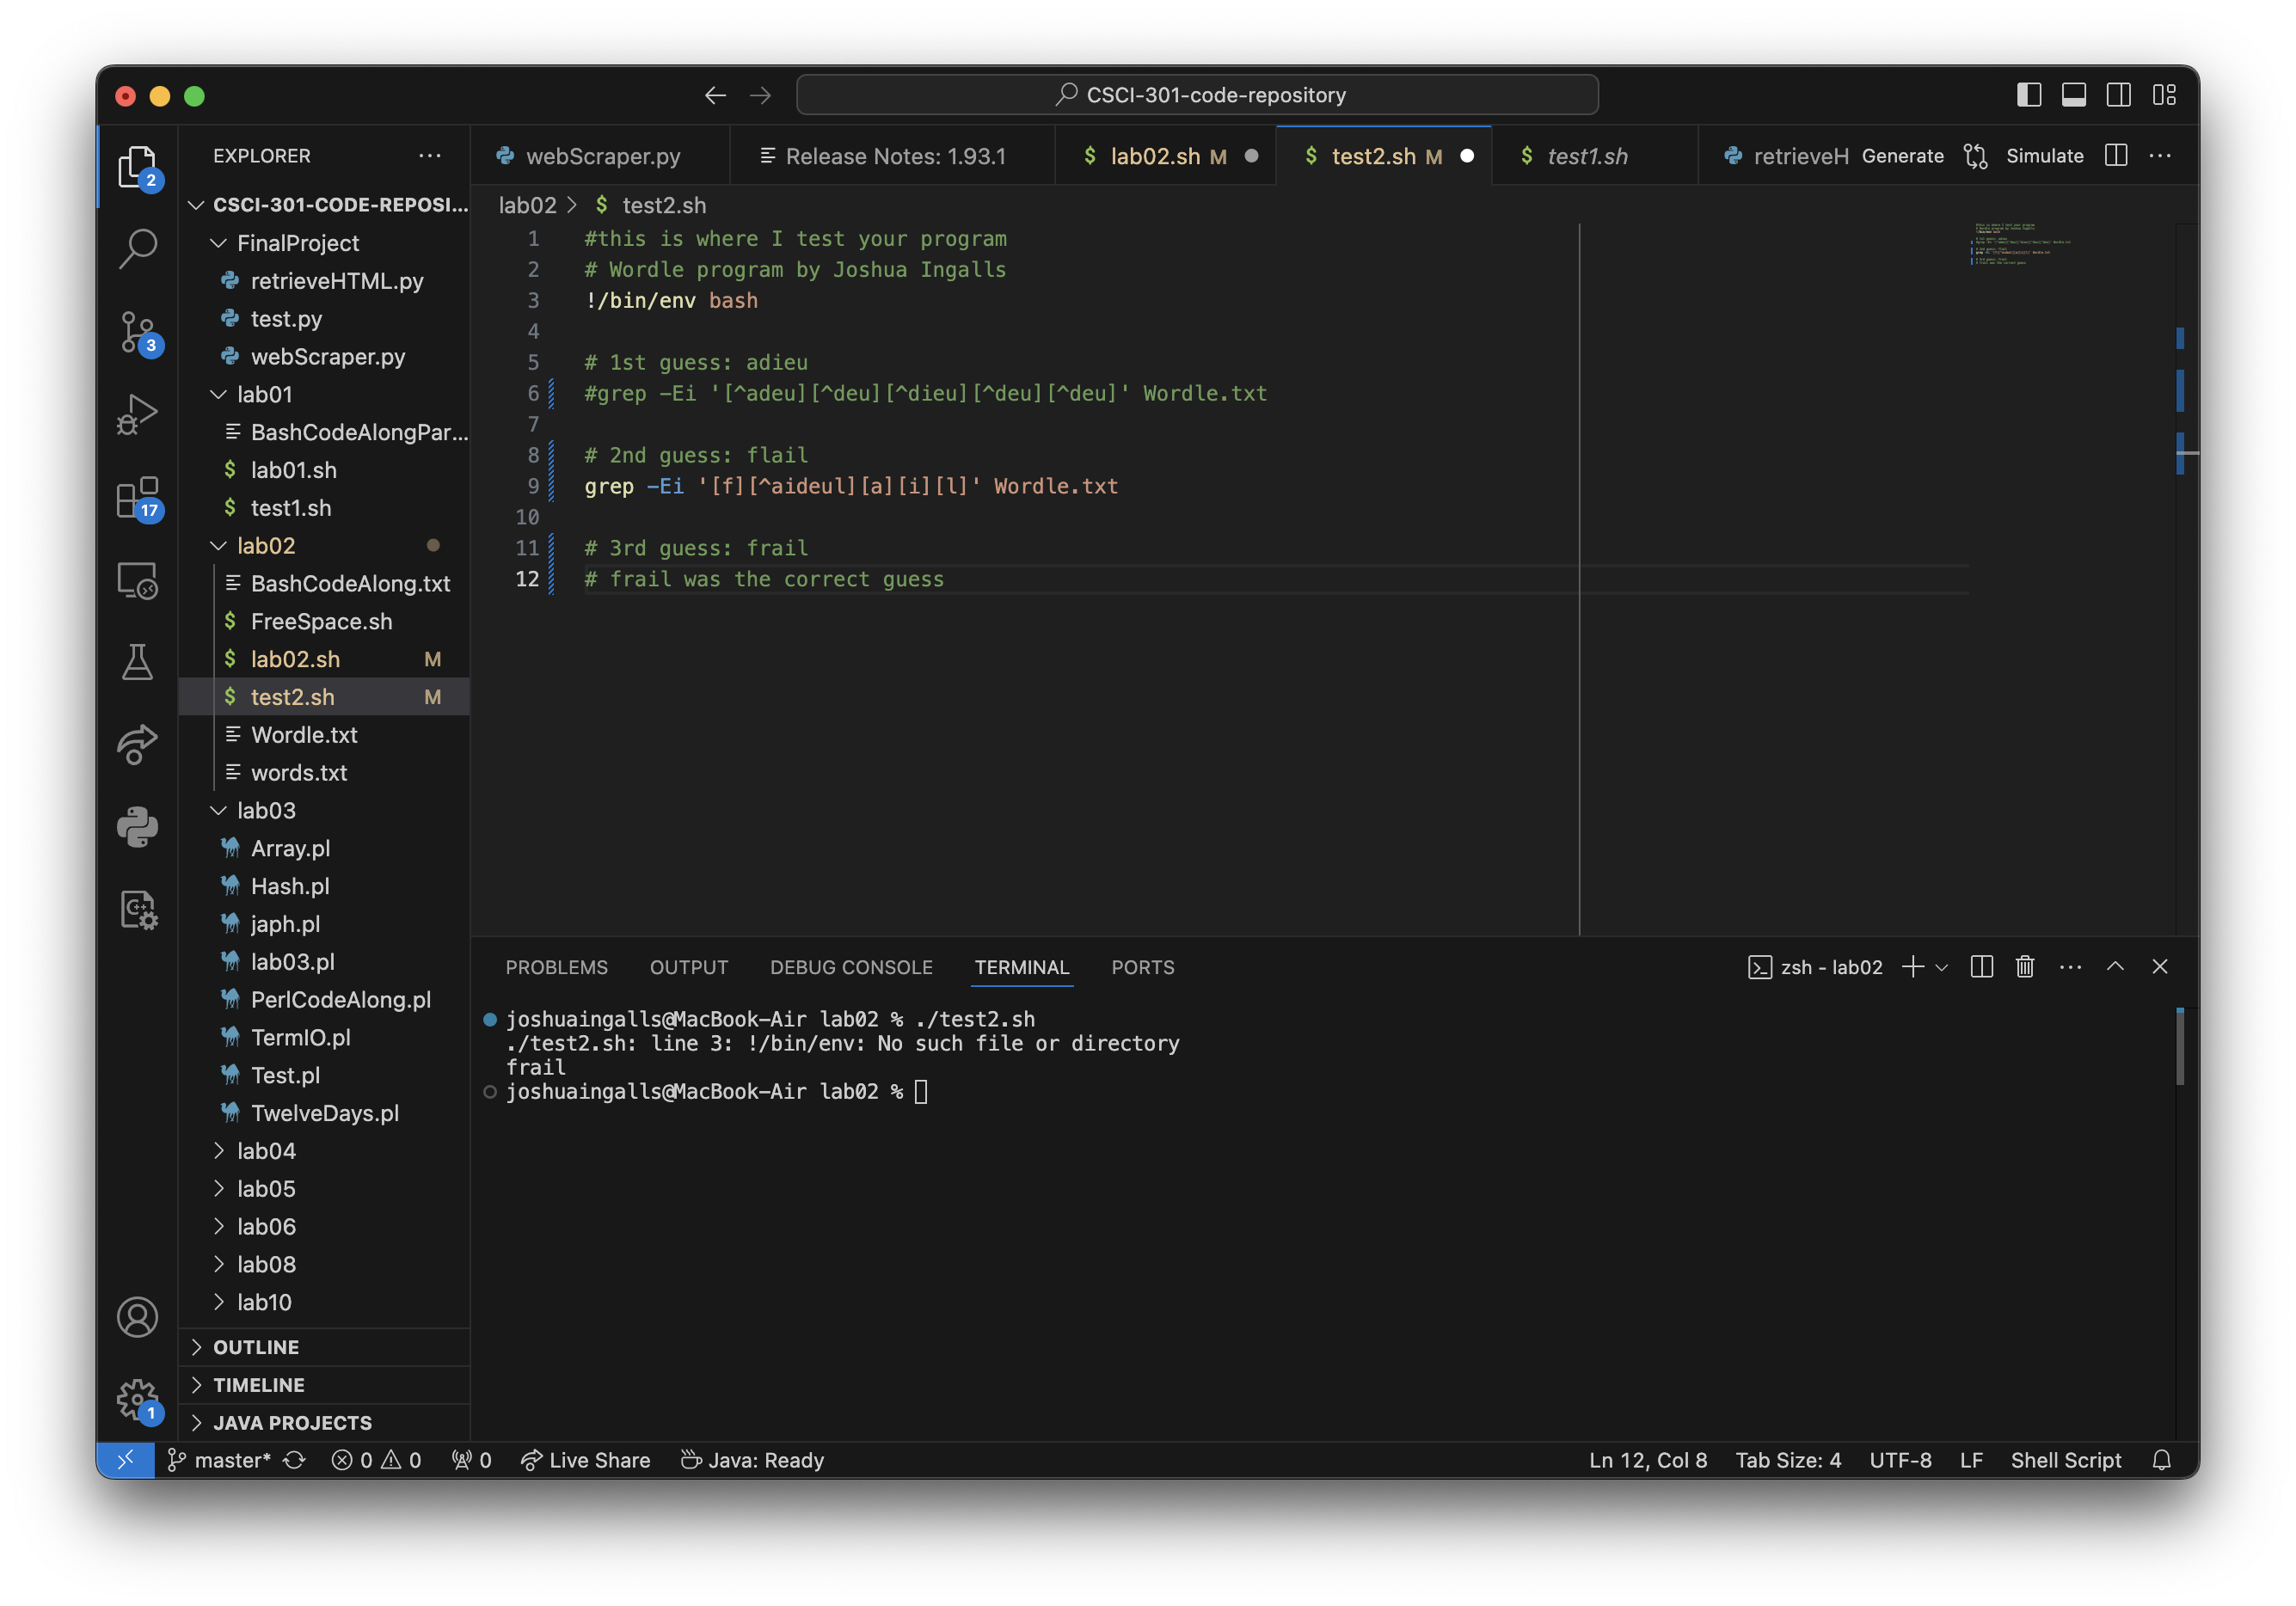Create a new terminal with plus icon
2296x1606 pixels.
[x=1913, y=967]
